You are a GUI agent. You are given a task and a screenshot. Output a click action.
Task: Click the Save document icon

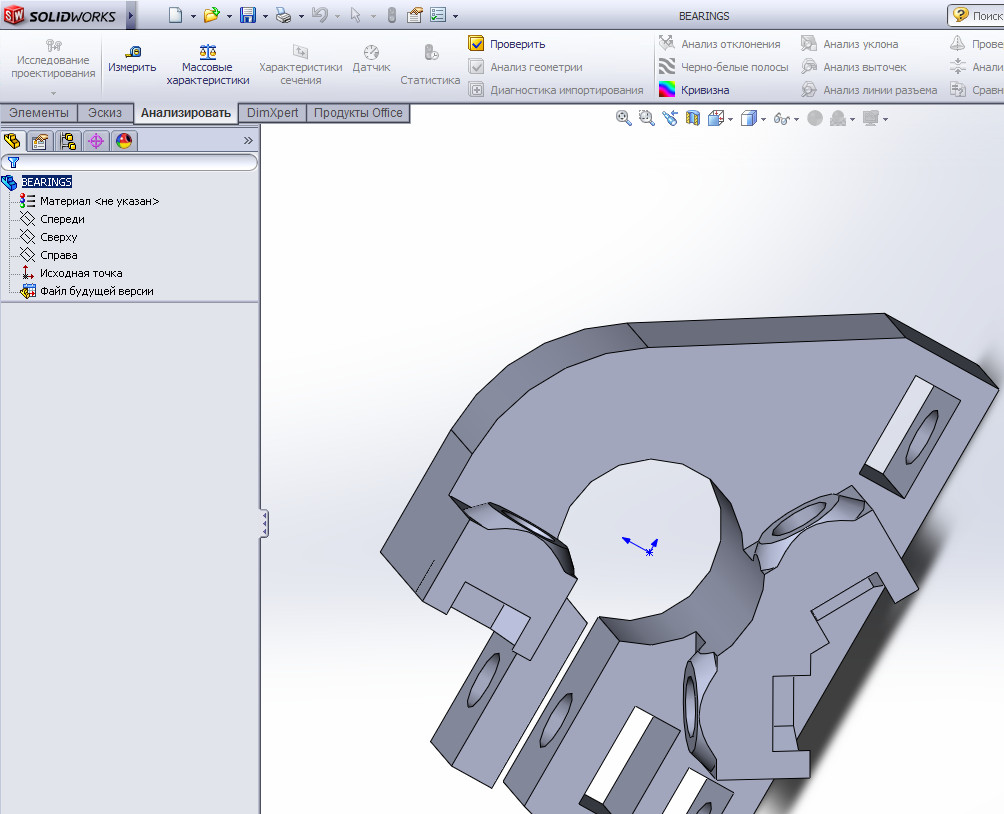coord(247,15)
